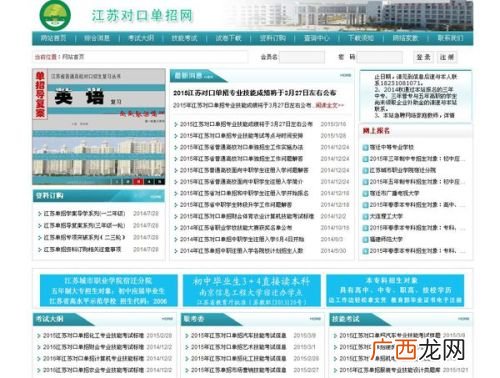Screen dimensions: 500x378
Task: Open the news item dated 2014/5/30
Action: [x=241, y=251]
